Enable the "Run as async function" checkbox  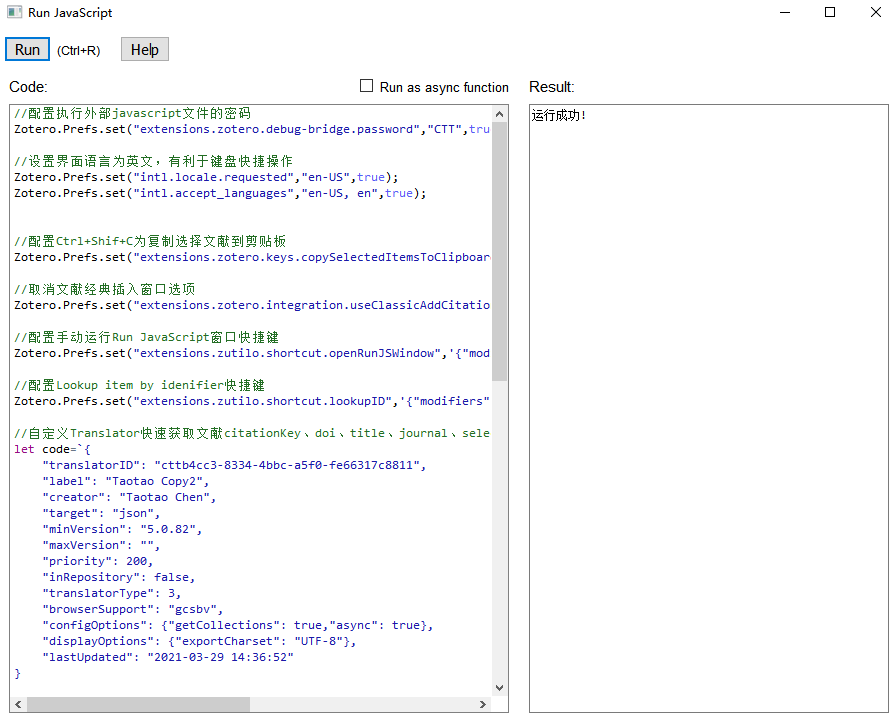(366, 86)
